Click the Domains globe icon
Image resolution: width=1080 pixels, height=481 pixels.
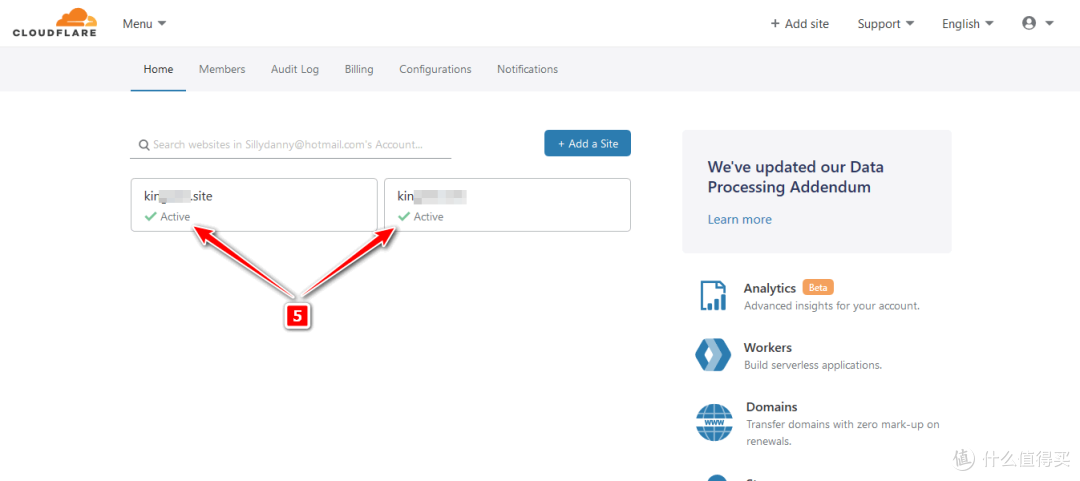(x=714, y=422)
